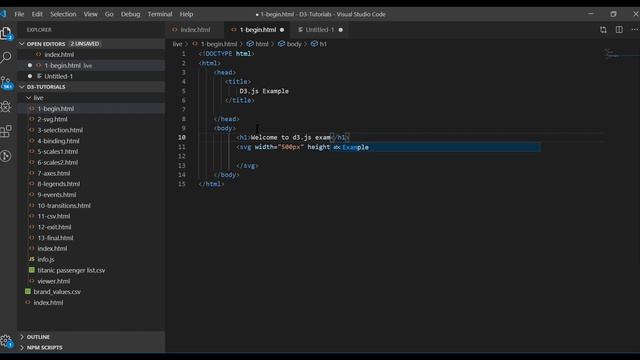
Task: Split the editor with the split icon
Action: 619,30
